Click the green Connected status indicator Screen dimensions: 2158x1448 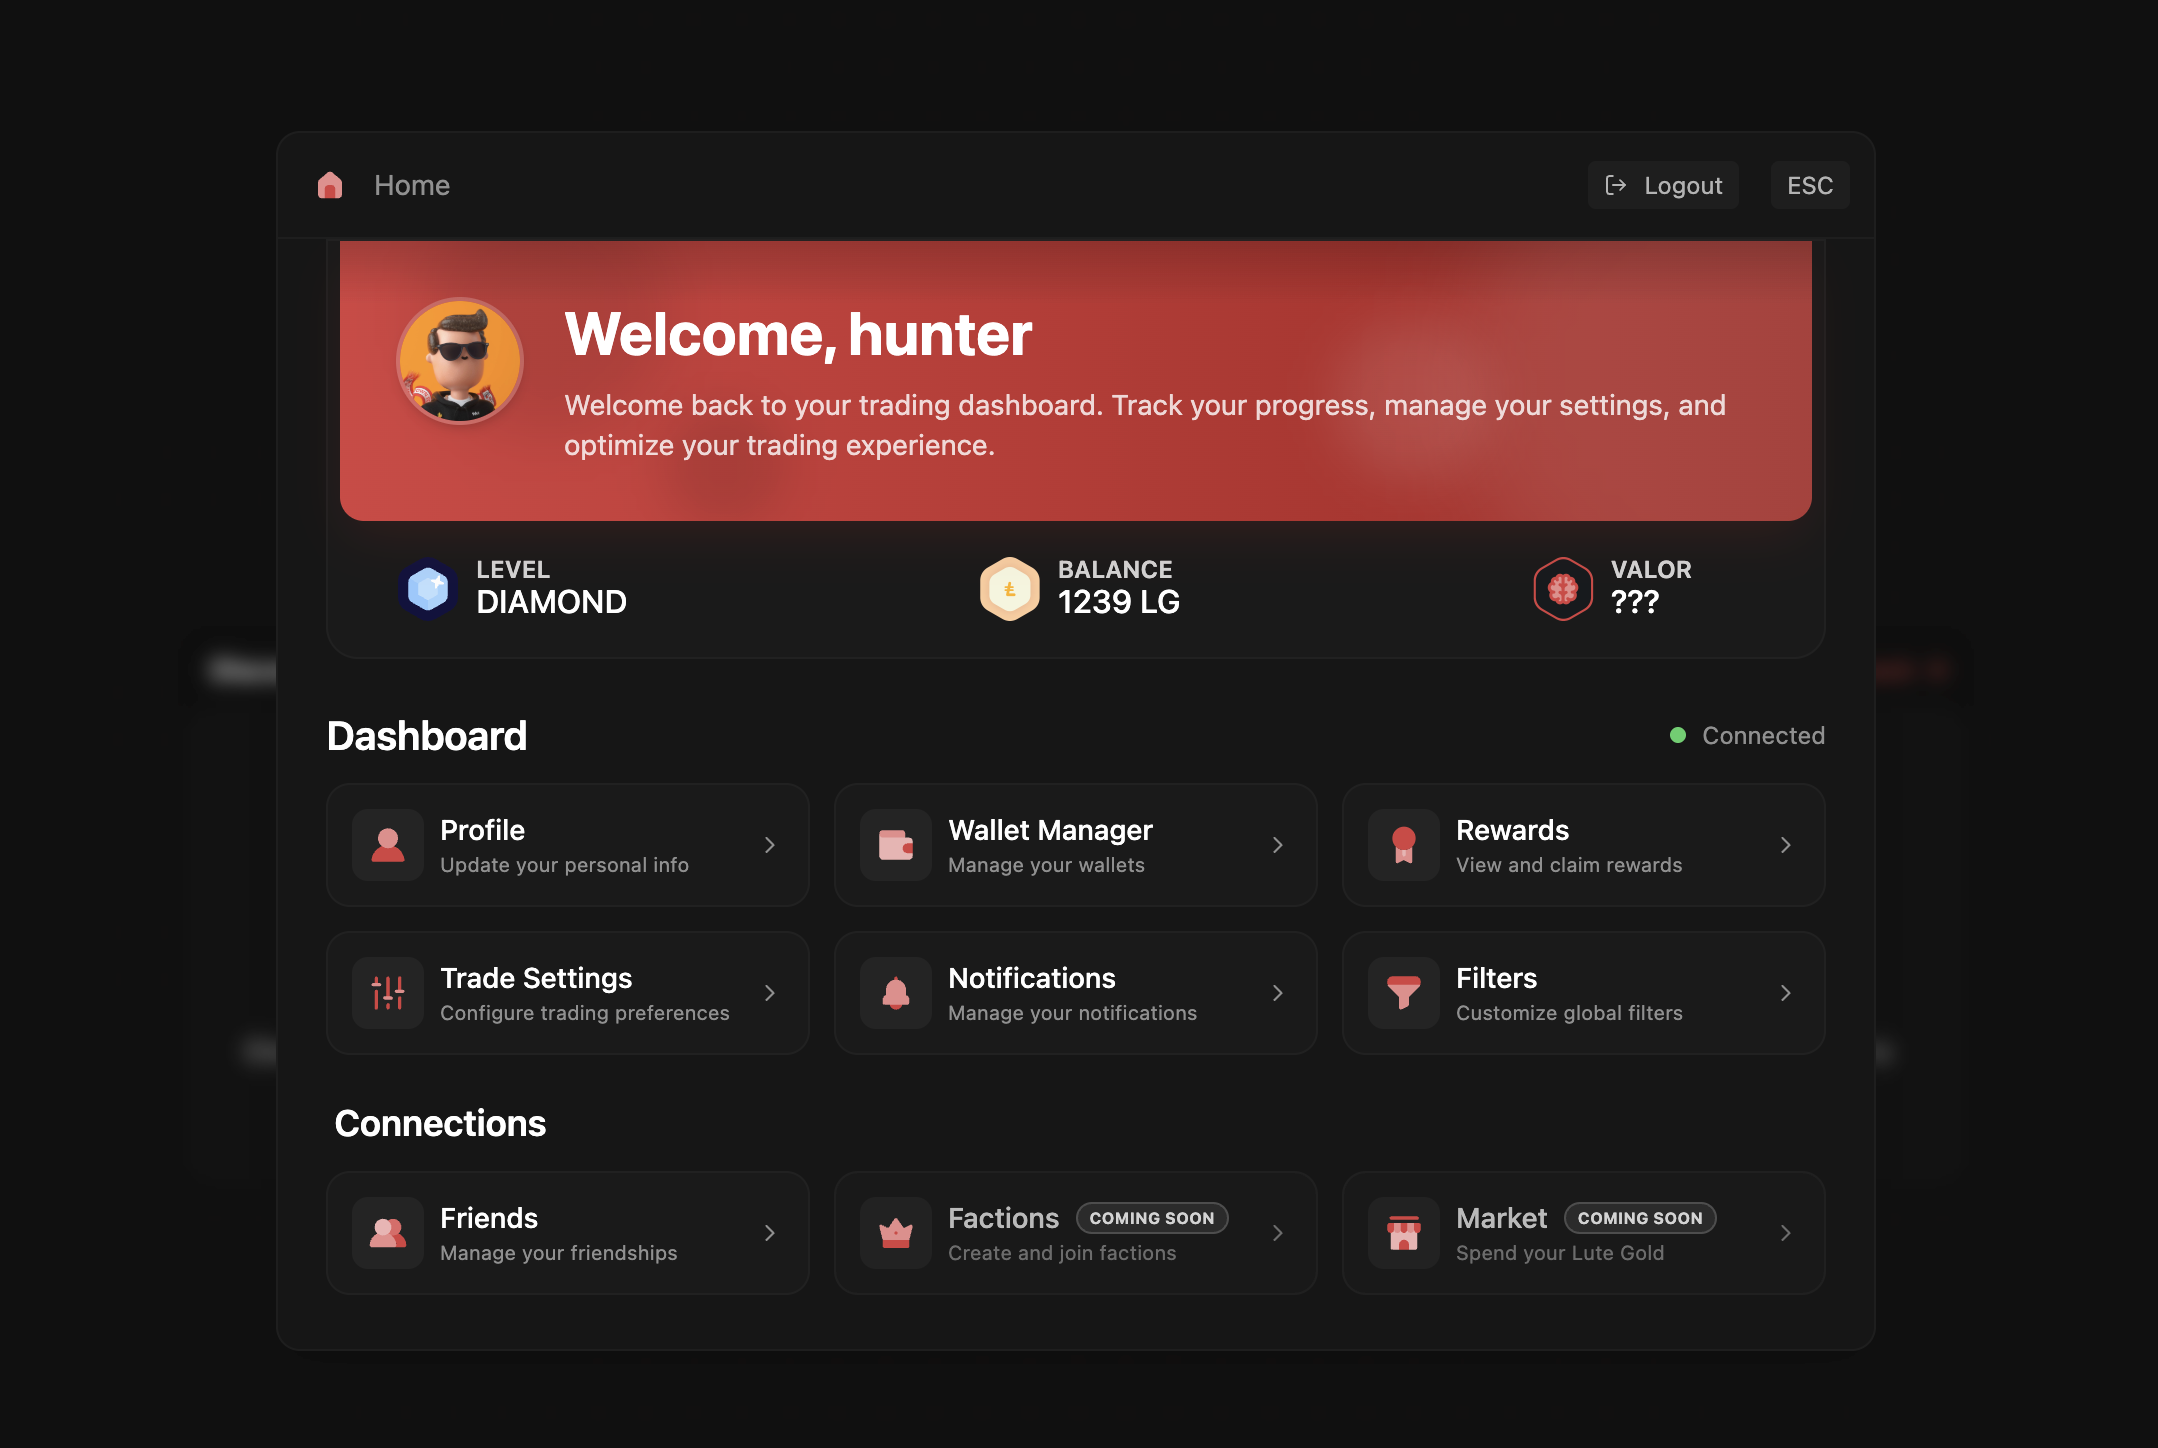click(x=1678, y=736)
